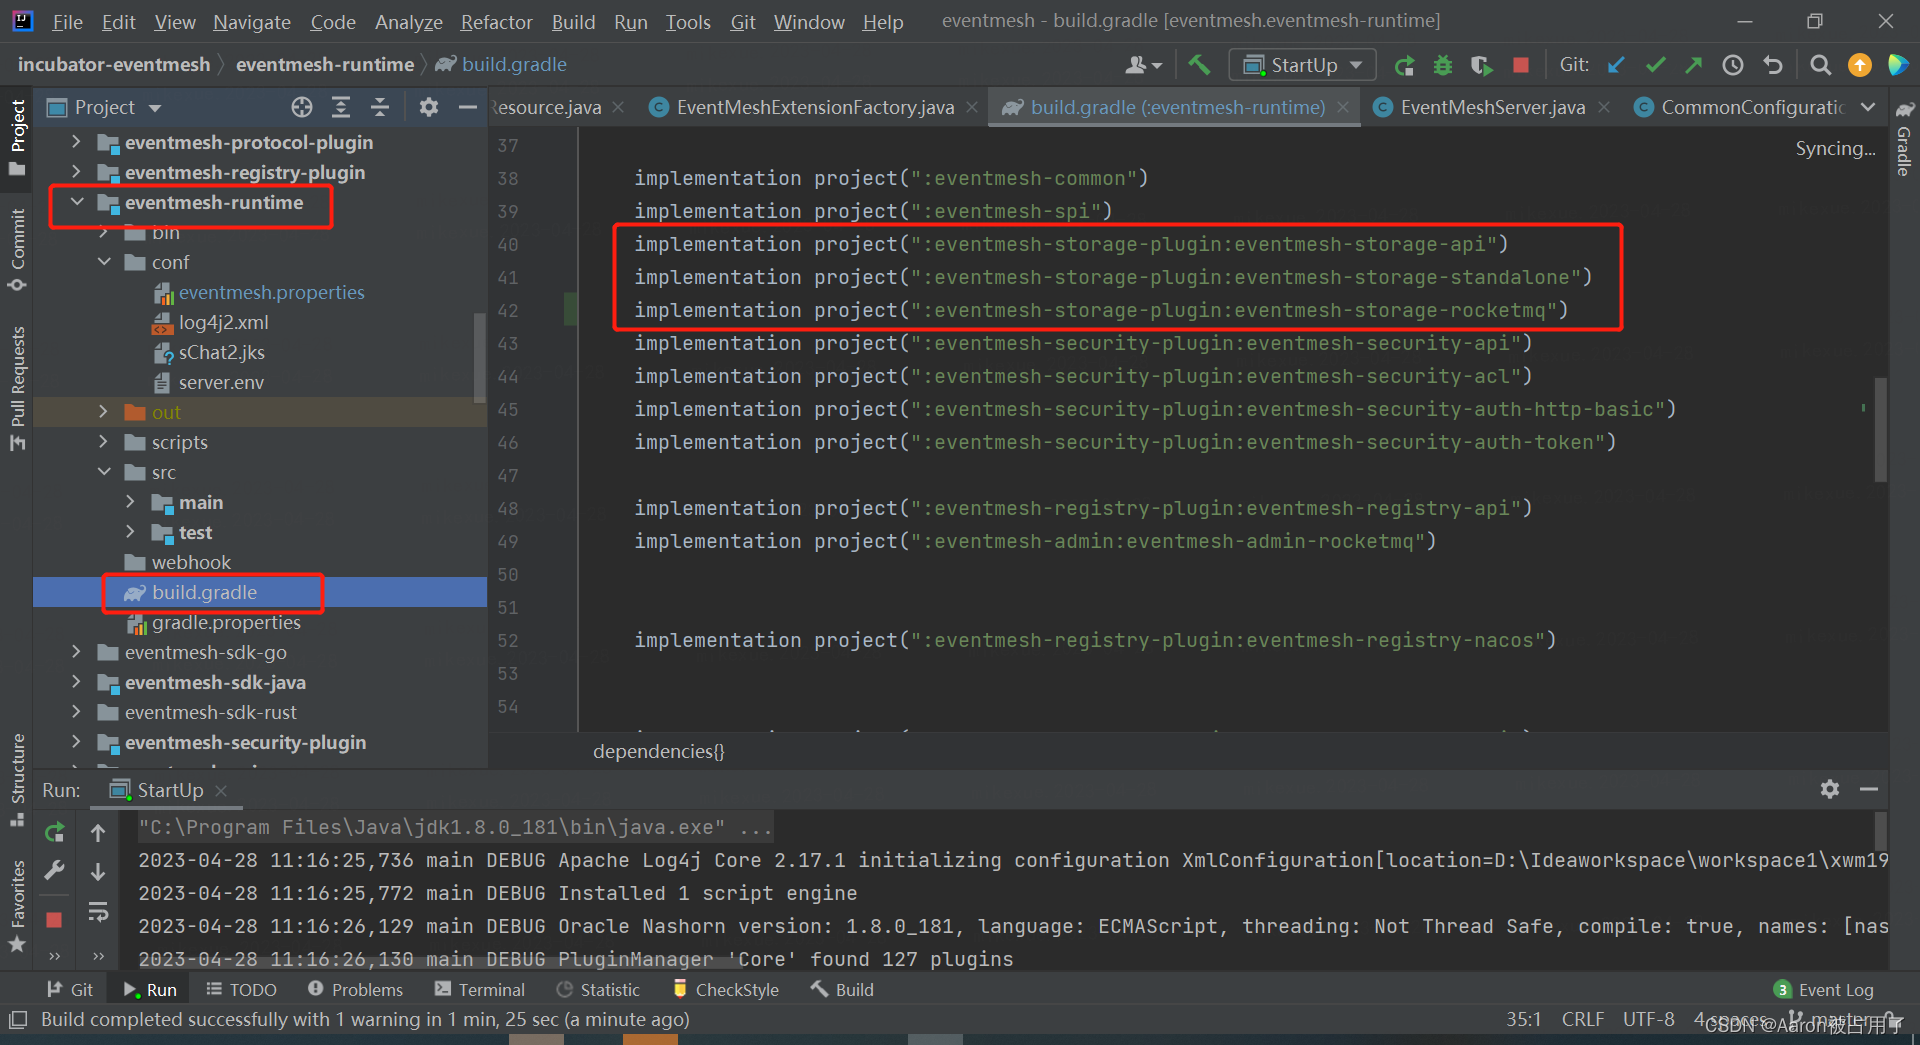Run with coverage shield icon

click(1482, 65)
